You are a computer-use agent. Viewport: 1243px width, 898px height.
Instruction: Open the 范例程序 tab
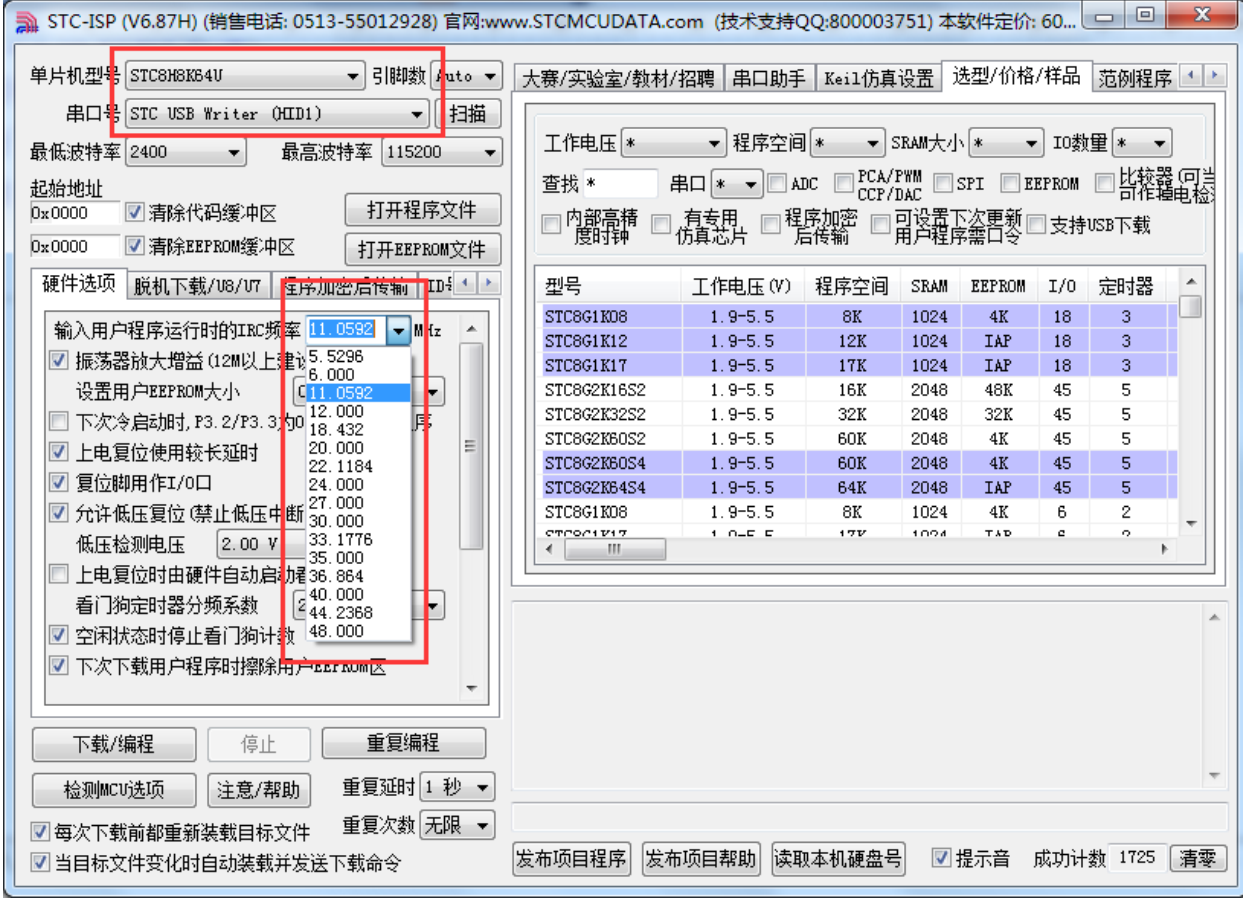1134,79
